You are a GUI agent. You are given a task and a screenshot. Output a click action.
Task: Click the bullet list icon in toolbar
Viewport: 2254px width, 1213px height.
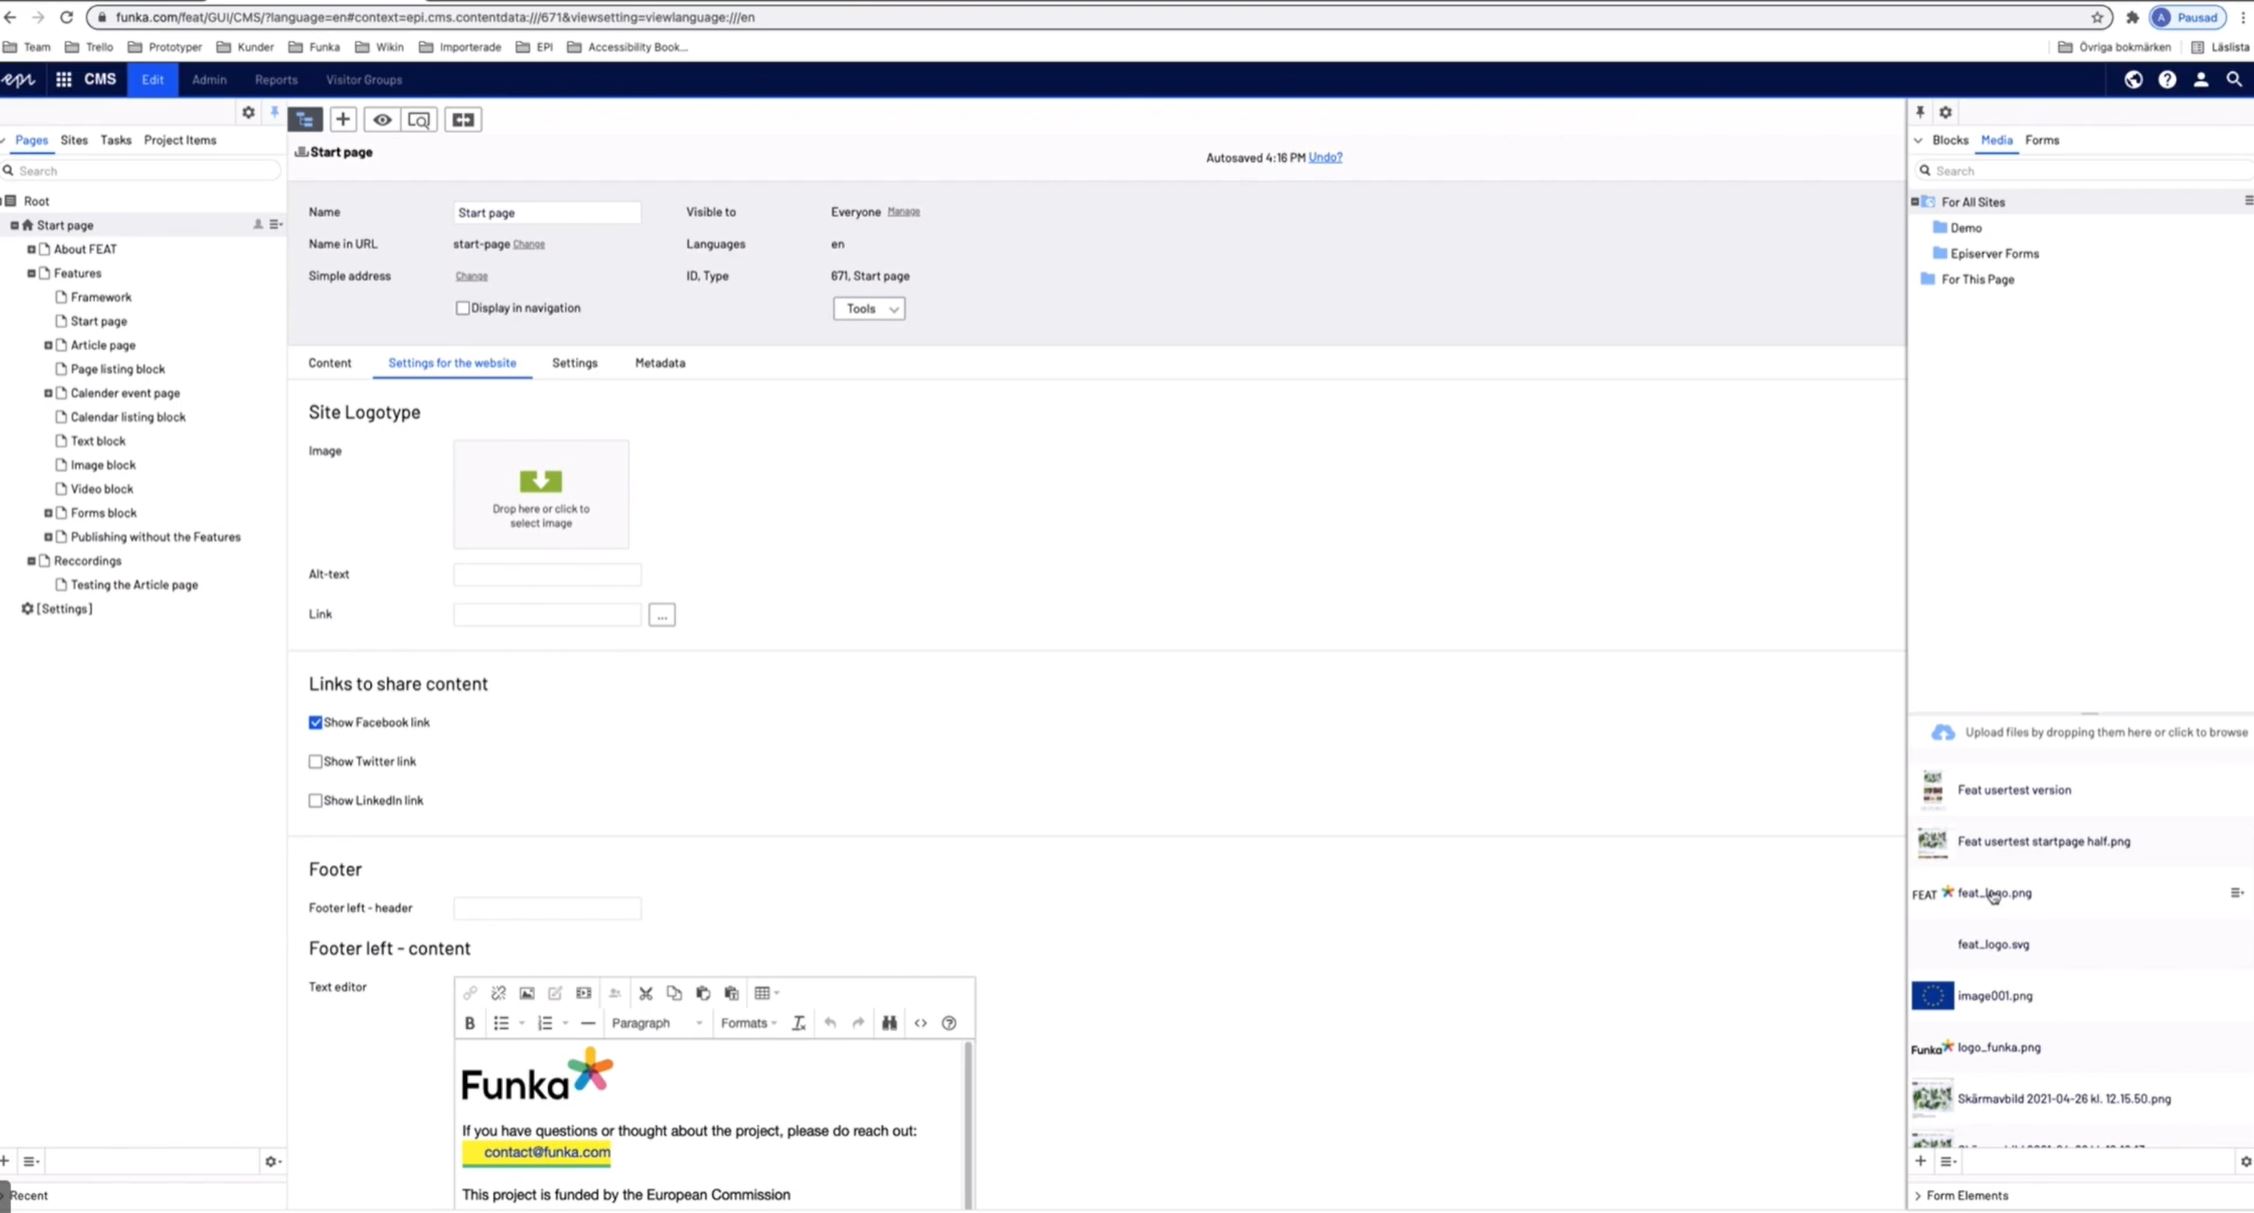click(500, 1022)
